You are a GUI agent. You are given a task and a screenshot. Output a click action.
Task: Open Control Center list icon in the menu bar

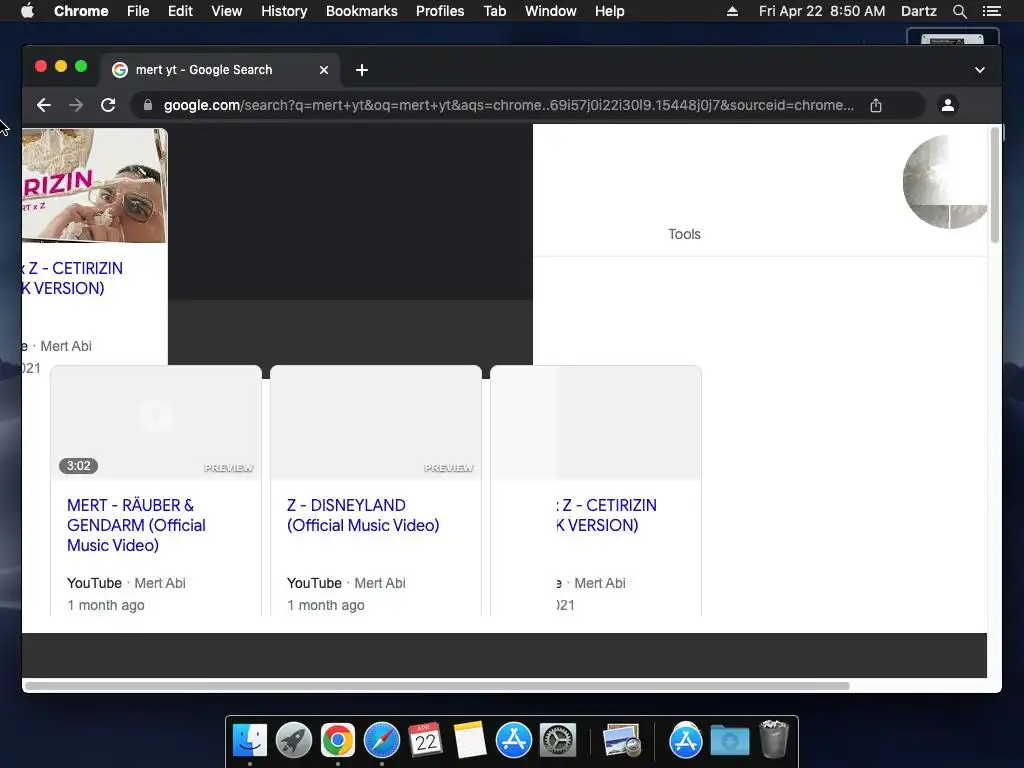[x=991, y=11]
